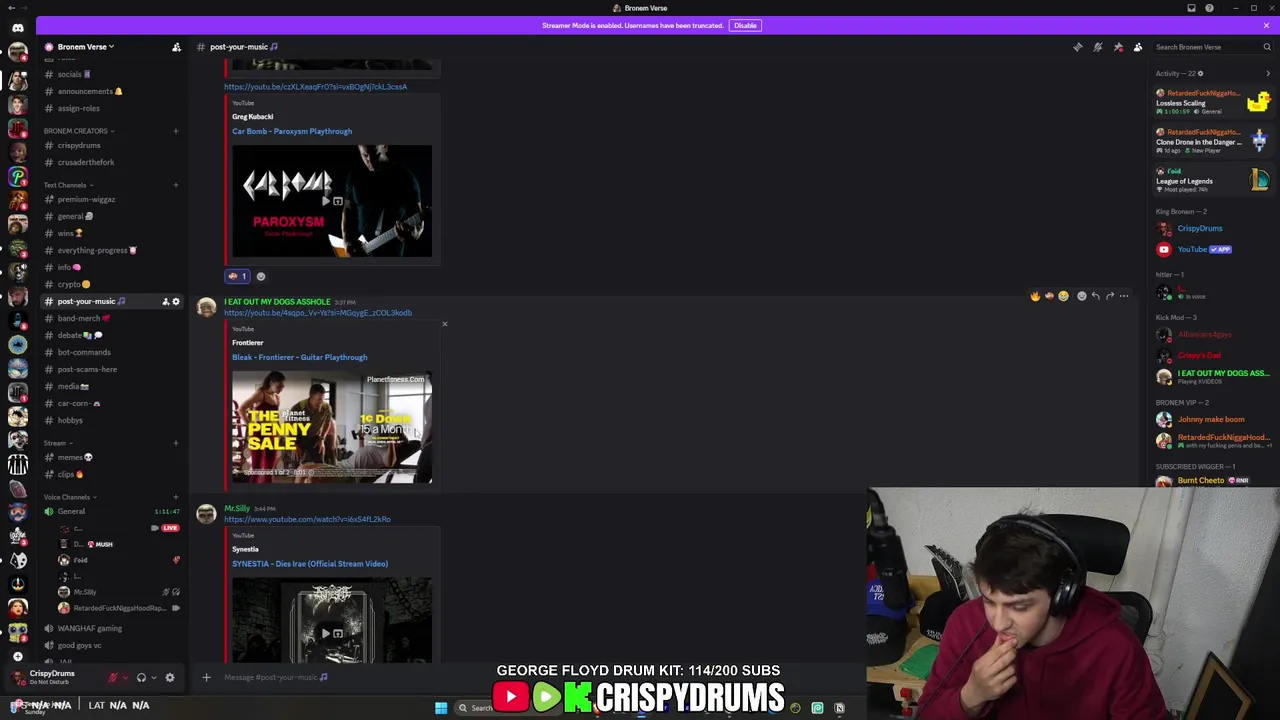The width and height of the screenshot is (1280, 720).
Task: Open League of Legends activity card
Action: (x=1213, y=180)
